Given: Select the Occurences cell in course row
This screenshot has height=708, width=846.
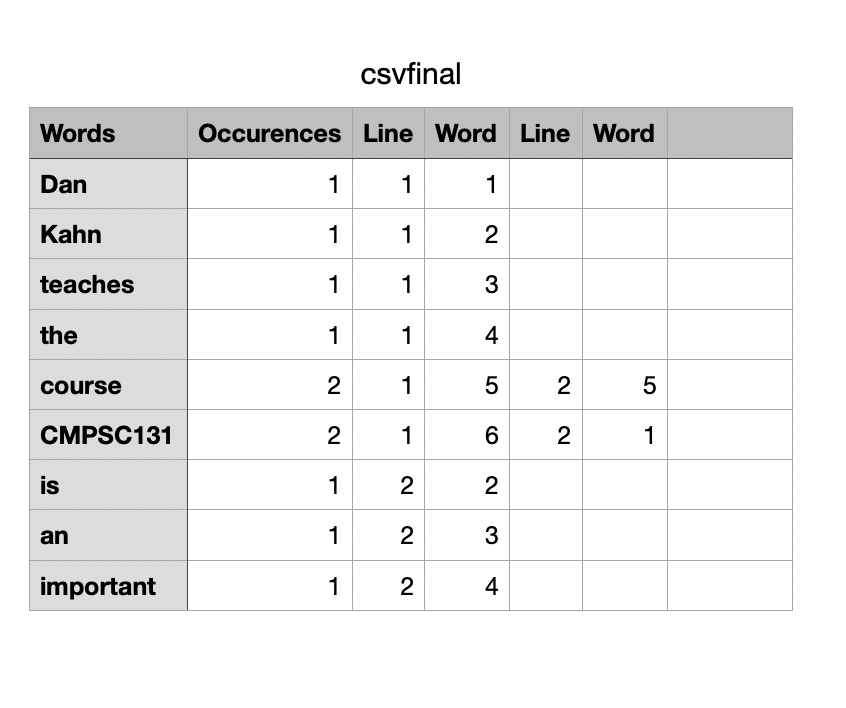Looking at the screenshot, I should click(x=269, y=385).
